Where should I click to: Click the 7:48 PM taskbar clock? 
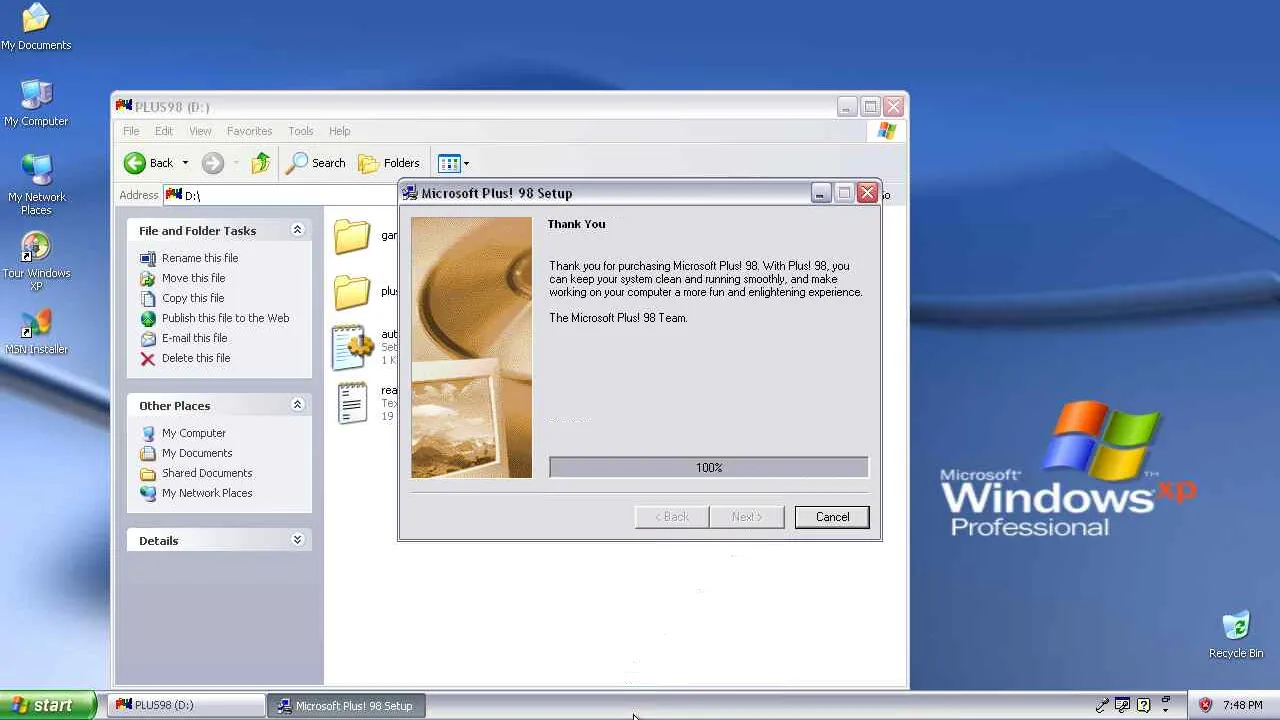click(1243, 705)
